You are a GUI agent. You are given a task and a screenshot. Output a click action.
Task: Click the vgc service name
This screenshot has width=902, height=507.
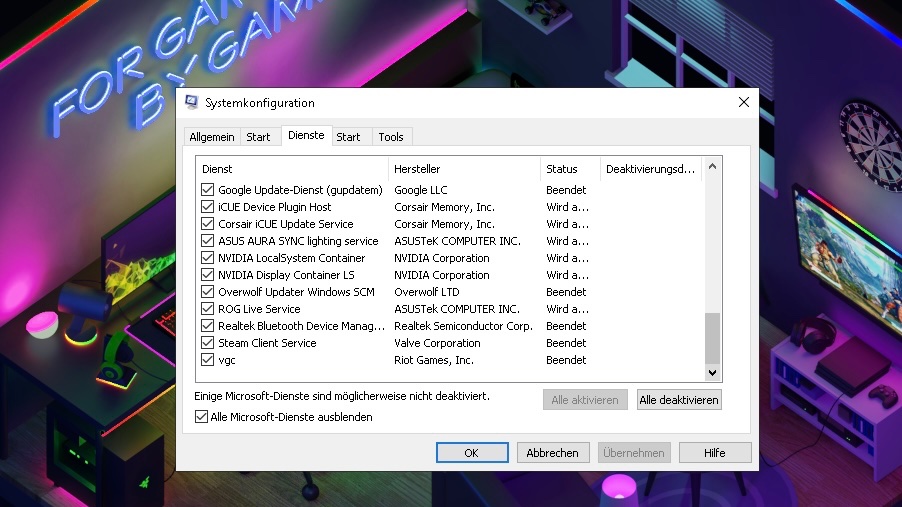(227, 360)
